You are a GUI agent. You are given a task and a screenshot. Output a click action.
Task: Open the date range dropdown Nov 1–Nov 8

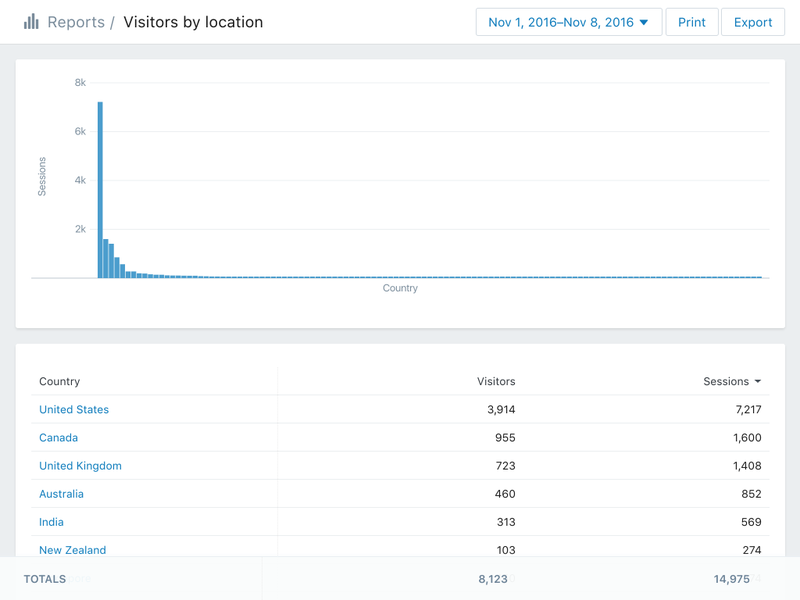pos(569,22)
